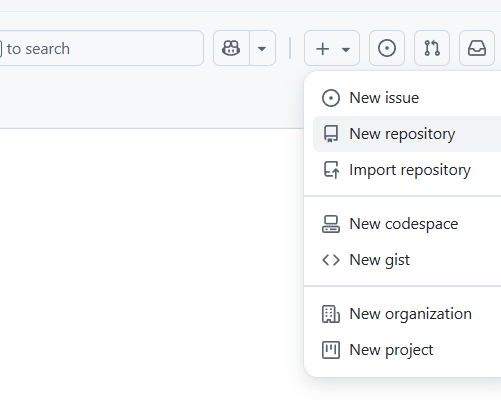This screenshot has height=401, width=501.
Task: Click the board icon beside New project
Action: click(331, 350)
